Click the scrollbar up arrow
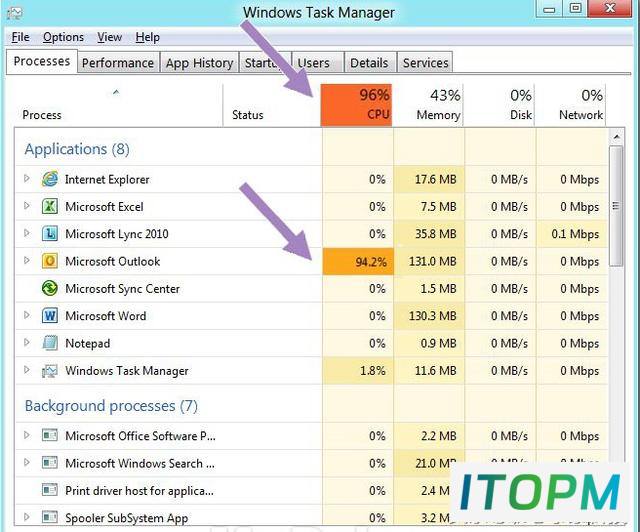This screenshot has height=532, width=640. (616, 137)
